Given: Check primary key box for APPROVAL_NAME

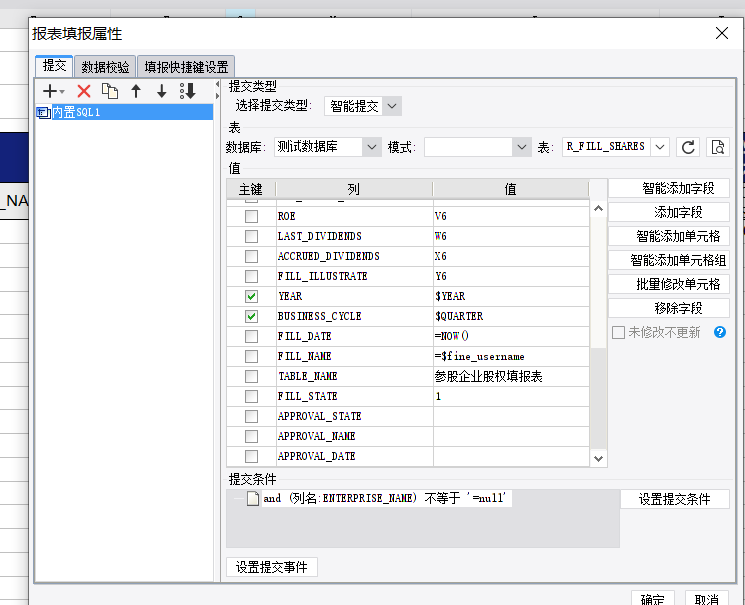Looking at the screenshot, I should coord(251,436).
